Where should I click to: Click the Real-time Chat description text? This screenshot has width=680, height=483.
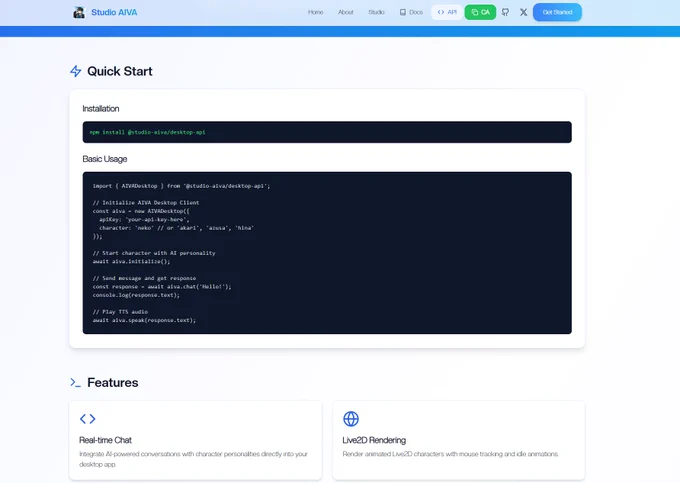193,459
